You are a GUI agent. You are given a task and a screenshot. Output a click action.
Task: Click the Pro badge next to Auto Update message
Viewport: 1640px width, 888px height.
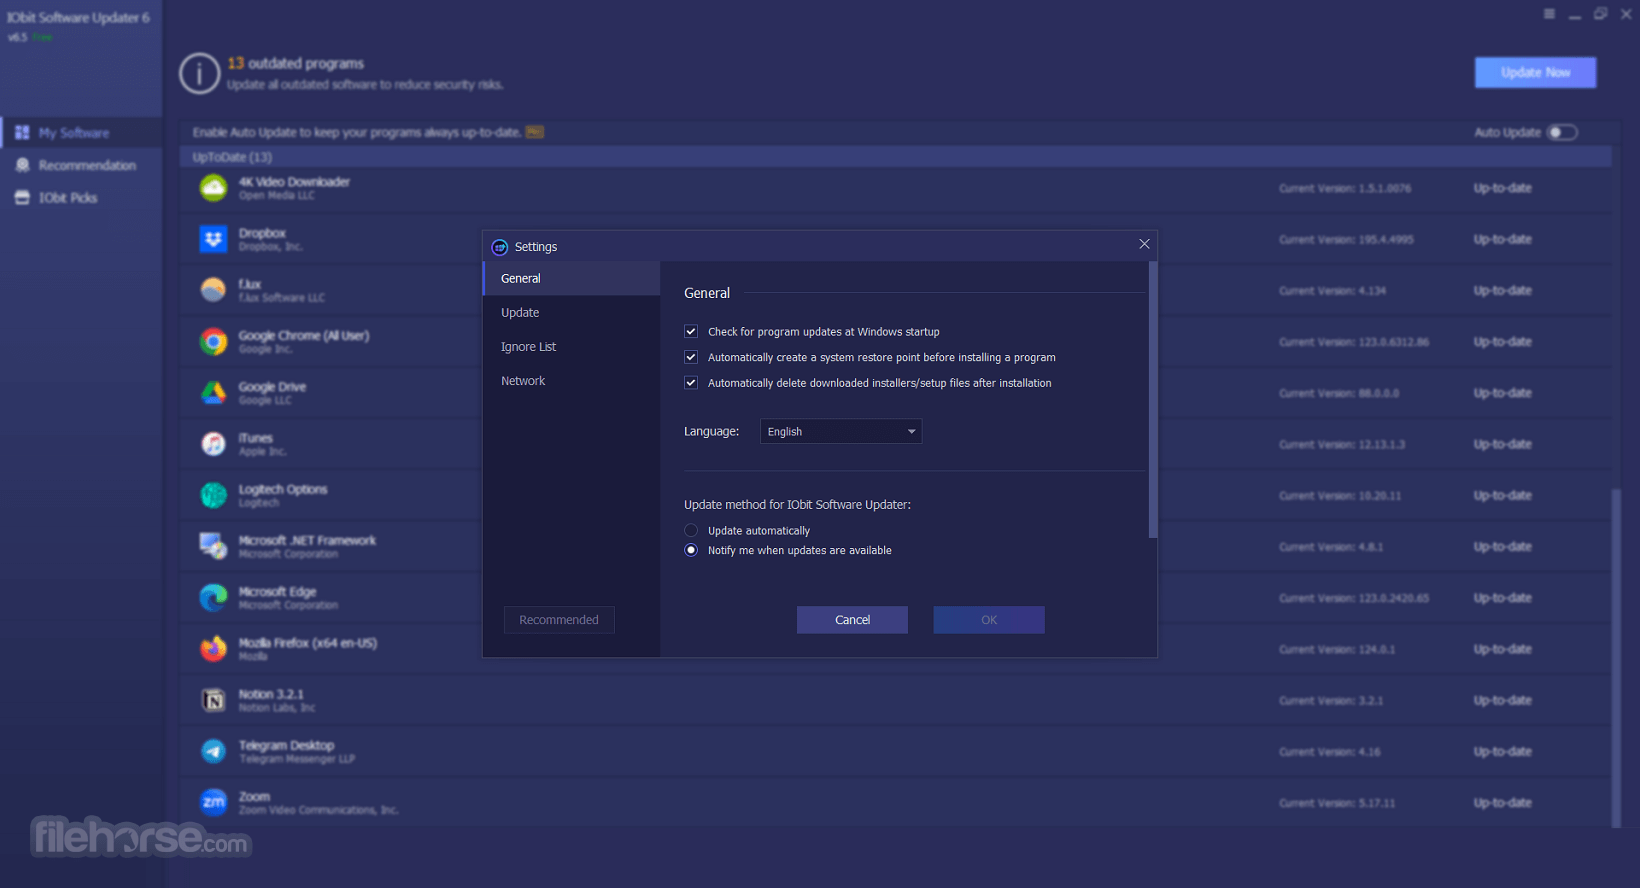[x=535, y=132]
